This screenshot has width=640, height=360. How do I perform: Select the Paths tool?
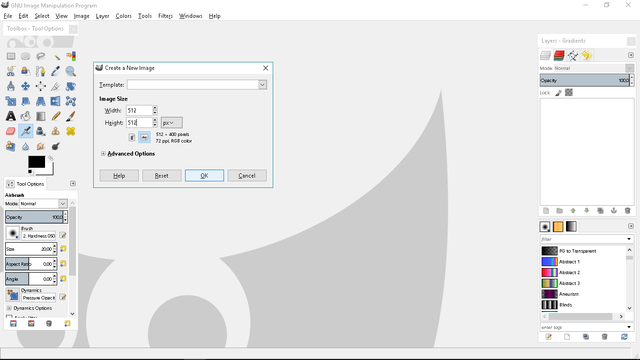point(41,71)
